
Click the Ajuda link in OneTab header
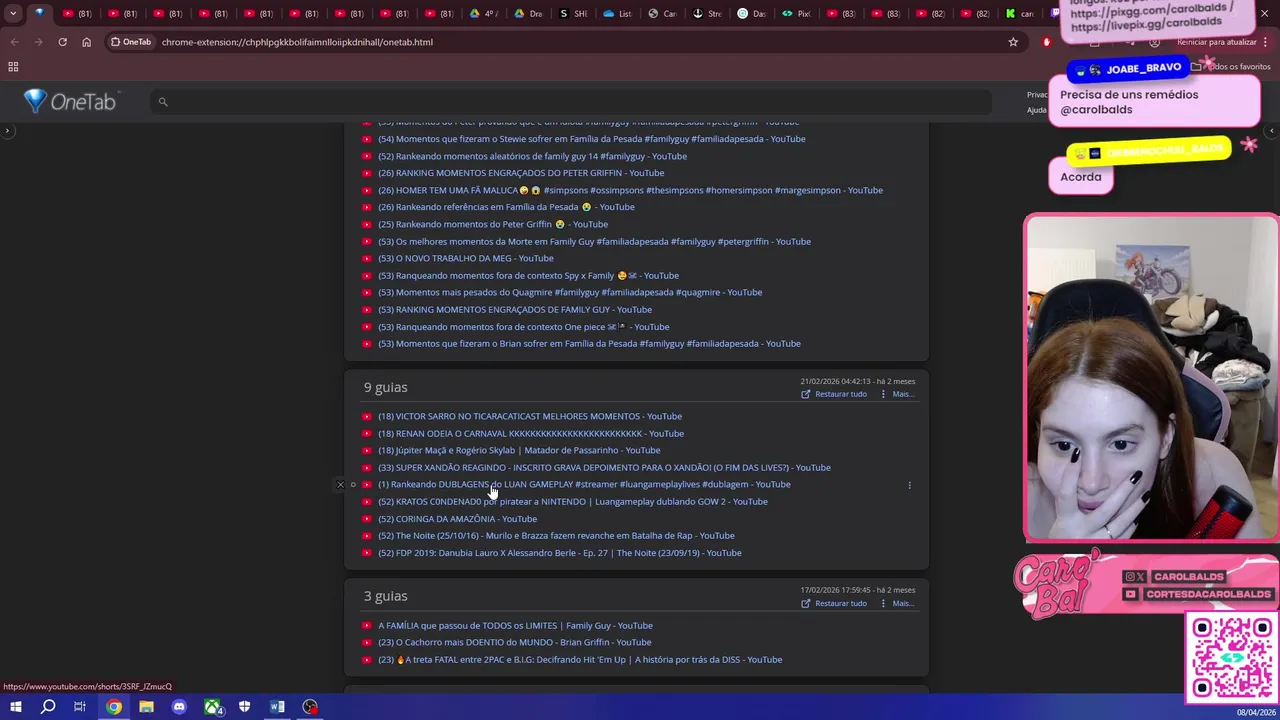tap(1037, 110)
